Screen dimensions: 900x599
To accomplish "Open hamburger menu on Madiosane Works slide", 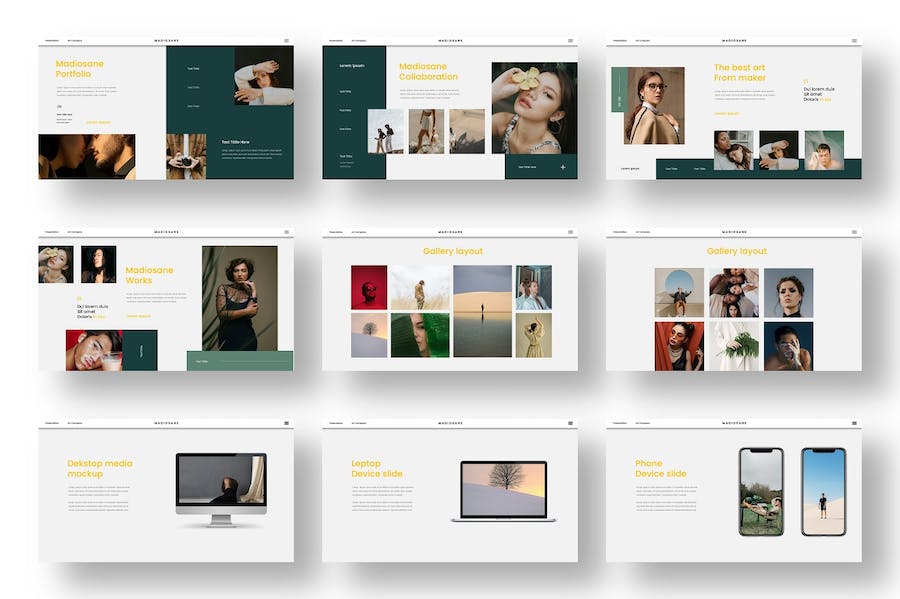I will [286, 232].
